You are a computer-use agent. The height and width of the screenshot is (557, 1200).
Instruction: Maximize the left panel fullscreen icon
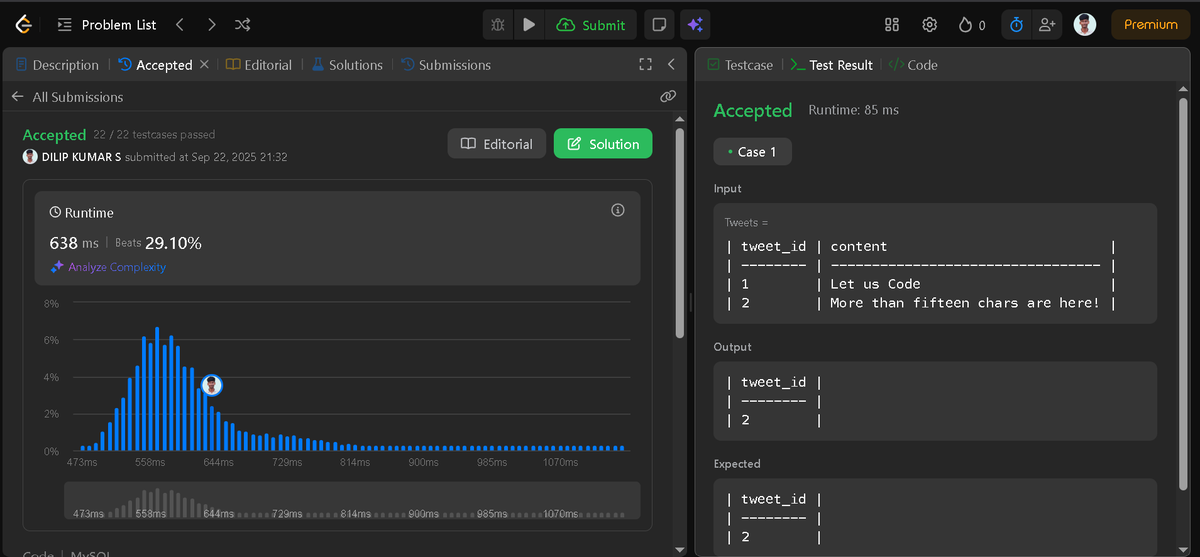[646, 65]
